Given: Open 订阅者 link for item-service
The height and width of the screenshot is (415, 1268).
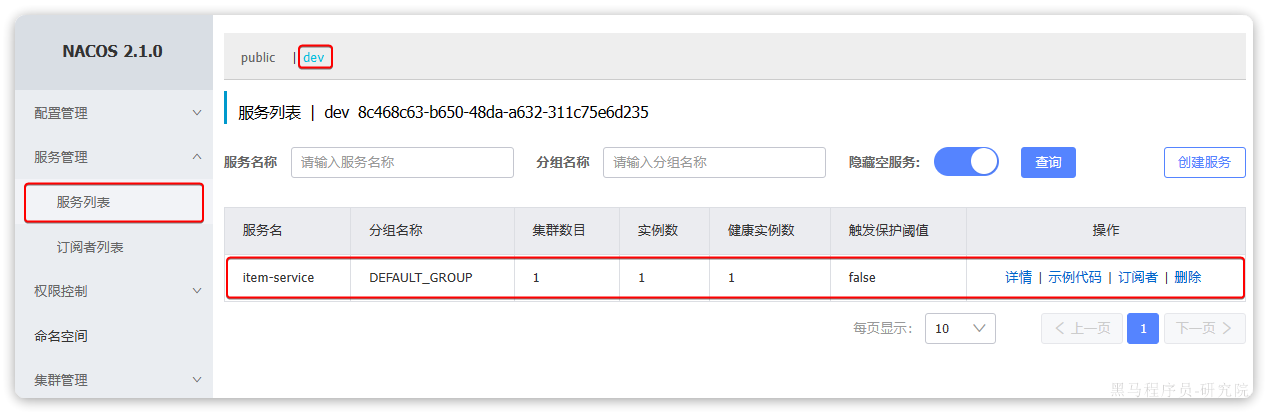Looking at the screenshot, I should click(1138, 277).
